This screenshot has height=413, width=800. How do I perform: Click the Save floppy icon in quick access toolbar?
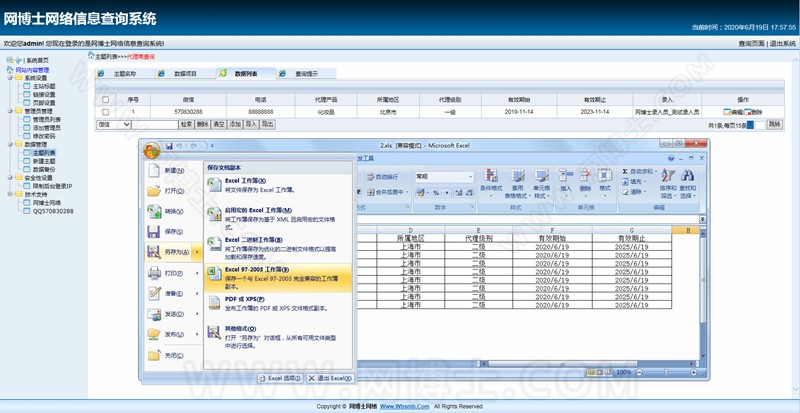pos(169,146)
